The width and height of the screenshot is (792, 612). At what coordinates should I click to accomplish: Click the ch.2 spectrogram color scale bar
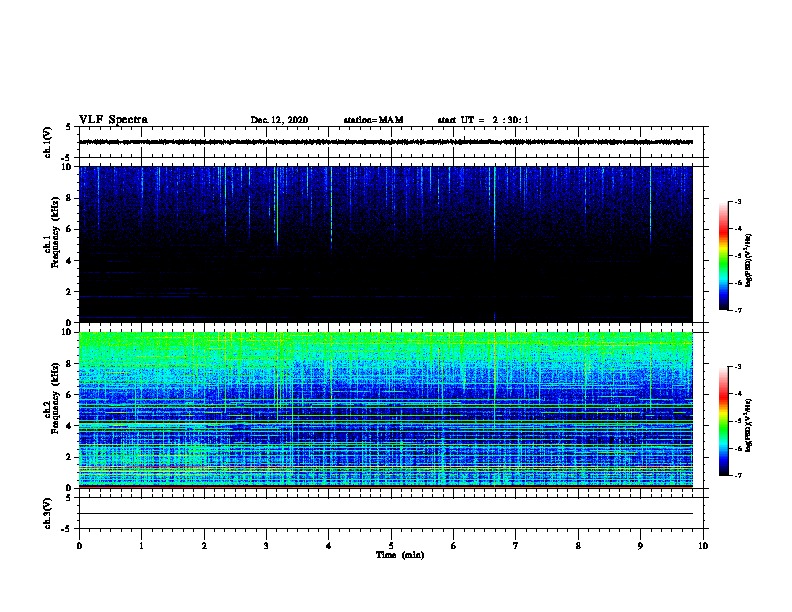[723, 421]
